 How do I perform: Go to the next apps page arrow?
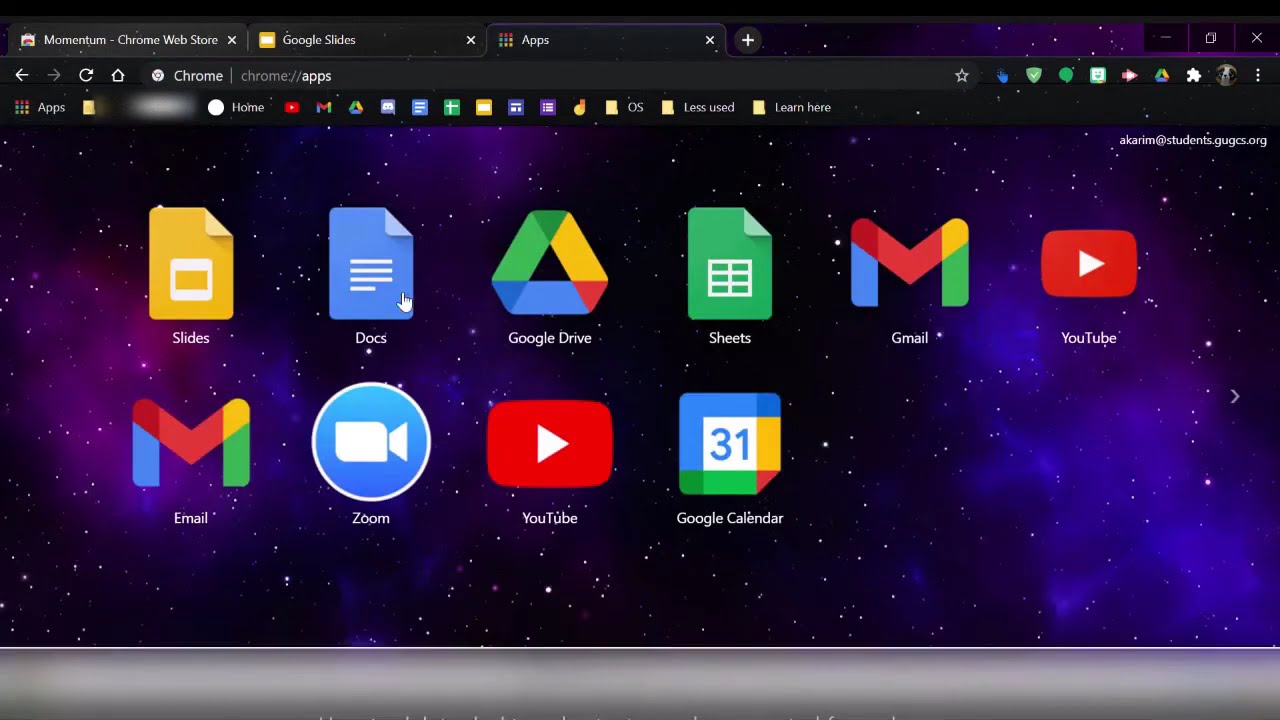click(x=1235, y=397)
